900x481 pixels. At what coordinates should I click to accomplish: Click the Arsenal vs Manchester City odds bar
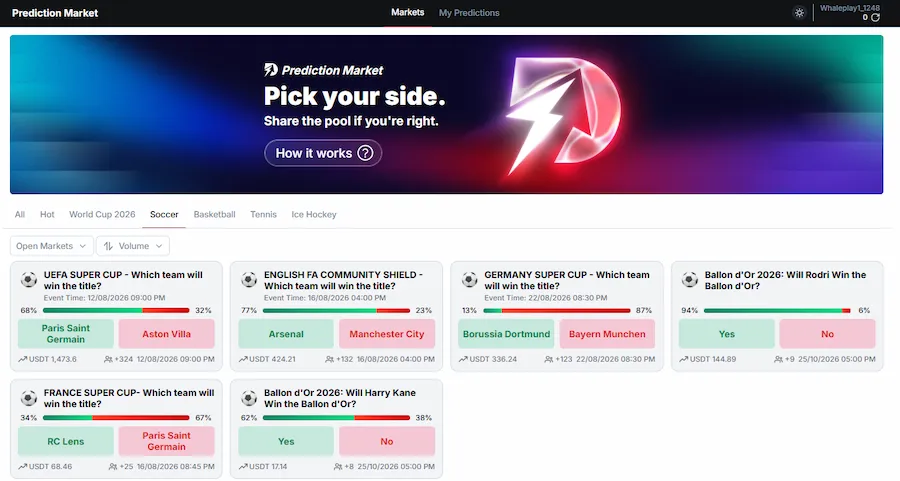click(336, 311)
